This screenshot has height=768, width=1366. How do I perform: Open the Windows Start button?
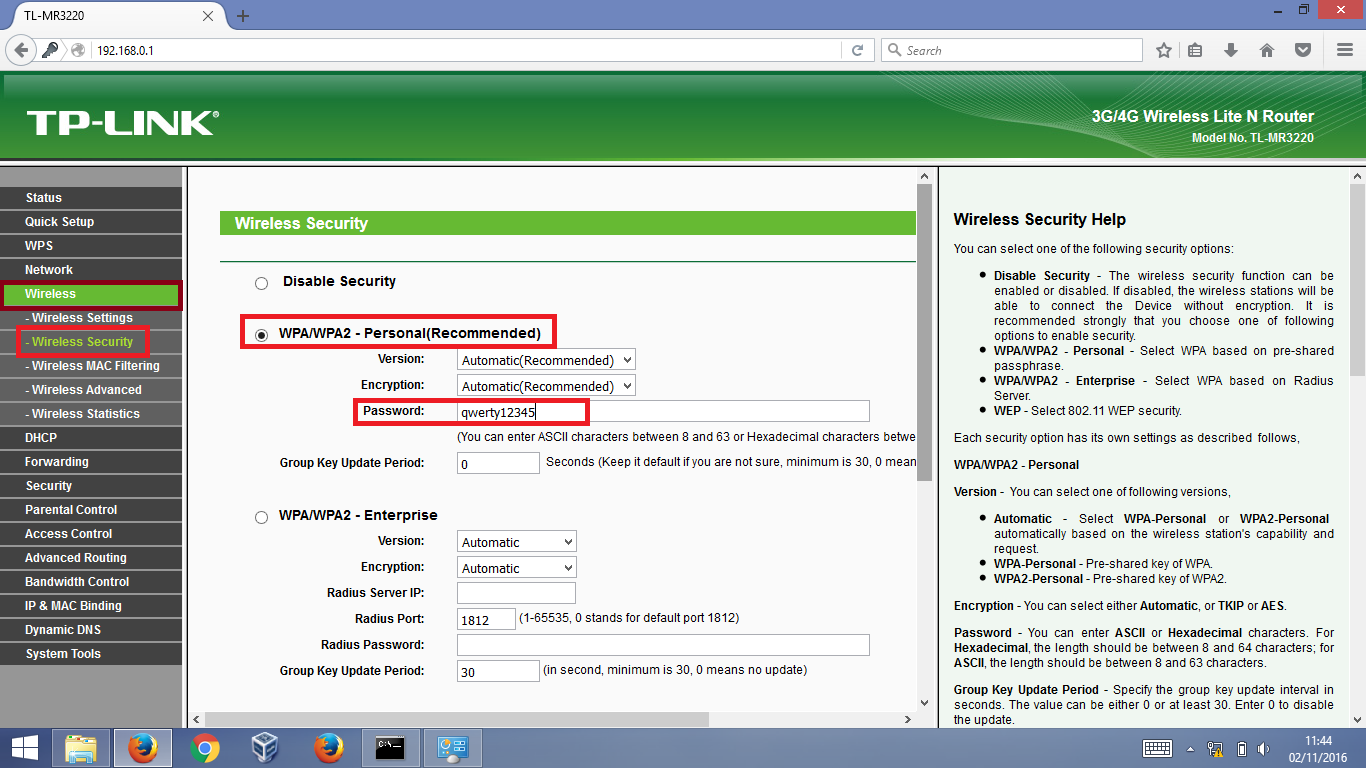coord(25,748)
